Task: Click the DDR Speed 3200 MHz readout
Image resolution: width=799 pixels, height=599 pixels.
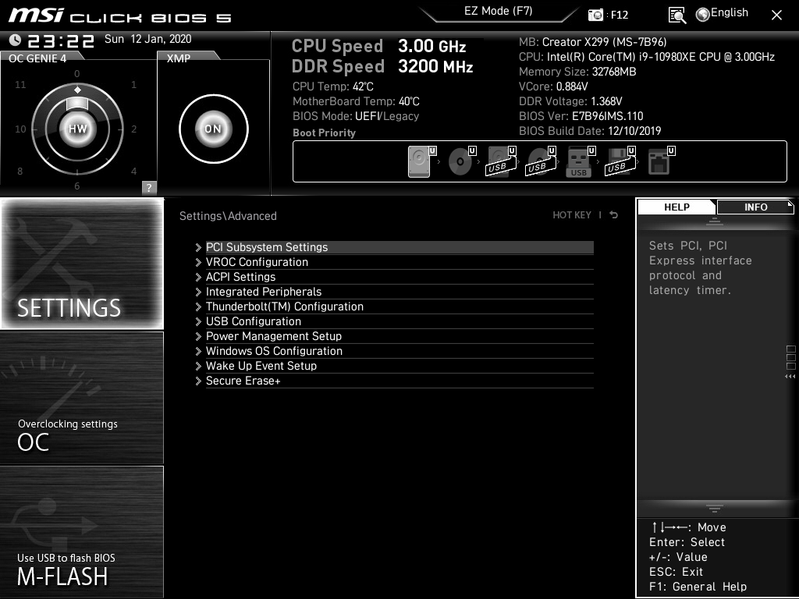Action: point(382,66)
